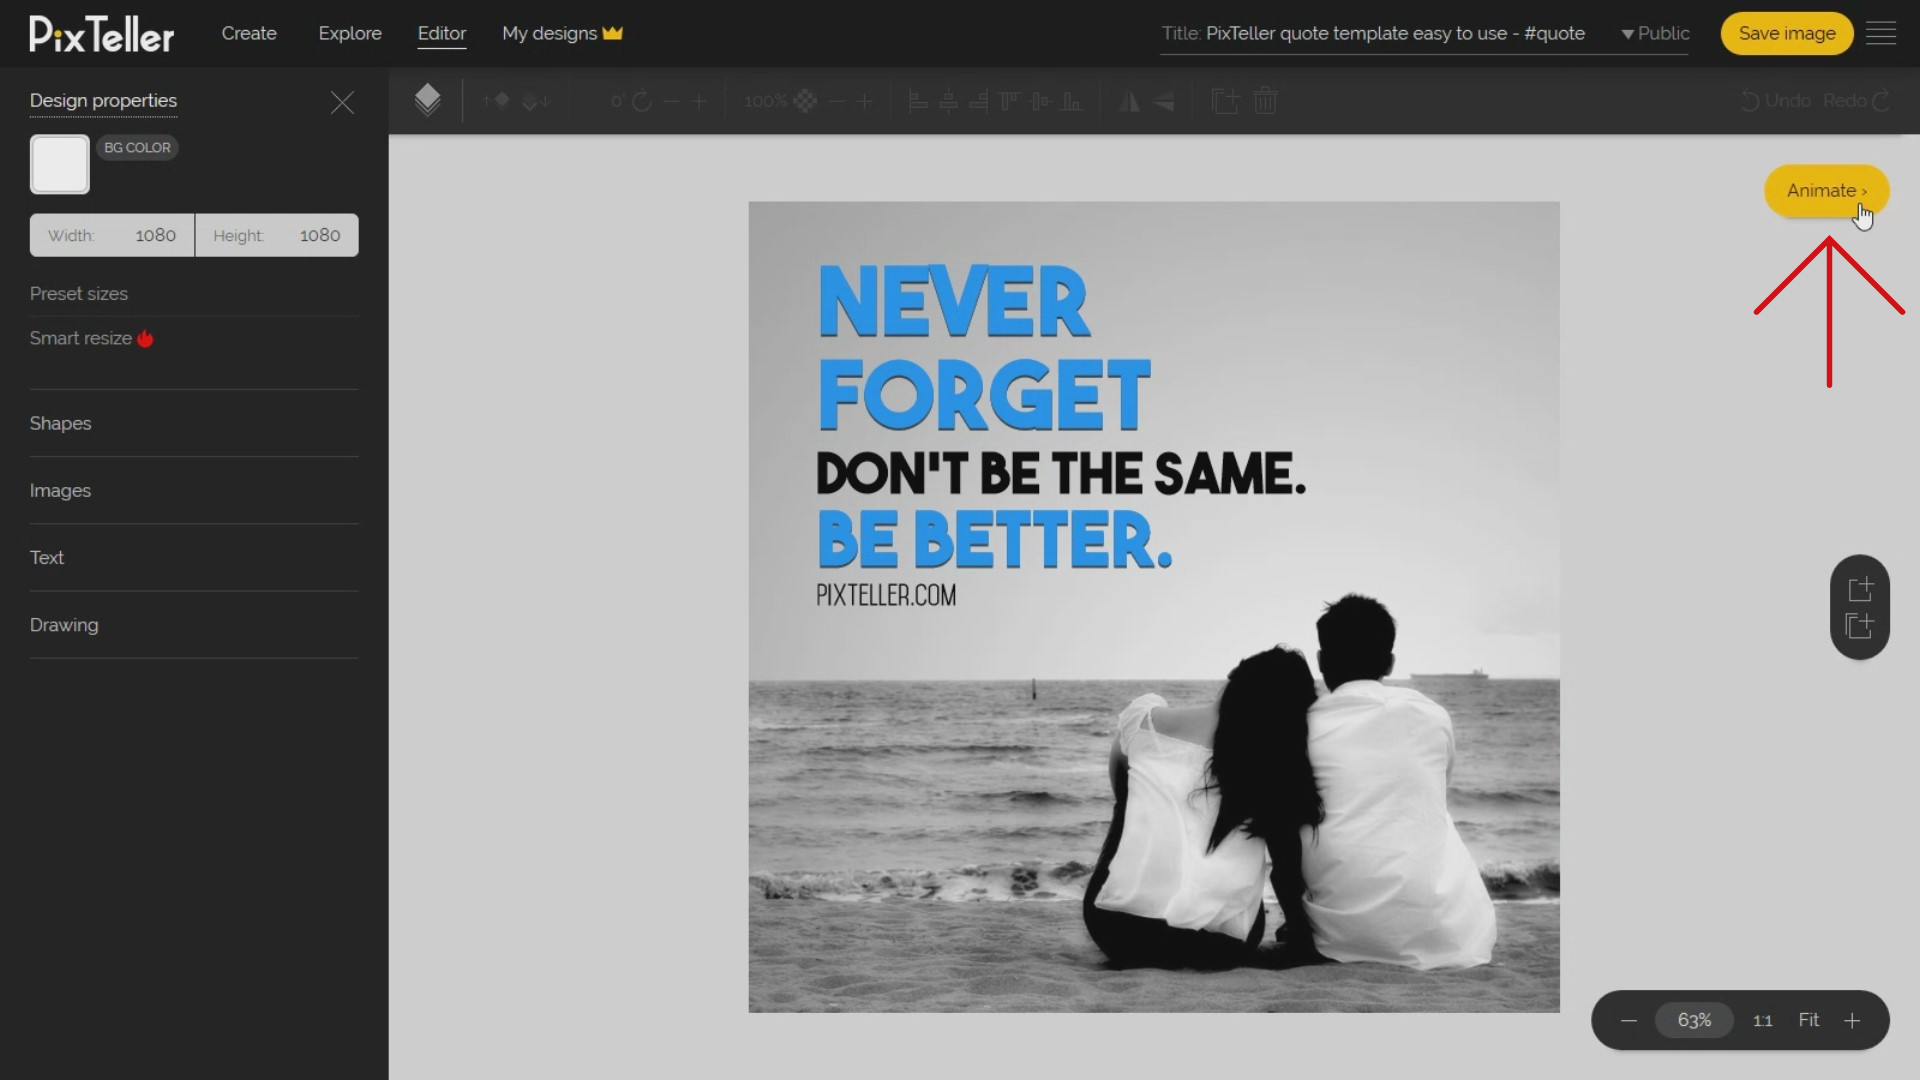
Task: Increase opacity with the plus icon
Action: coord(865,101)
